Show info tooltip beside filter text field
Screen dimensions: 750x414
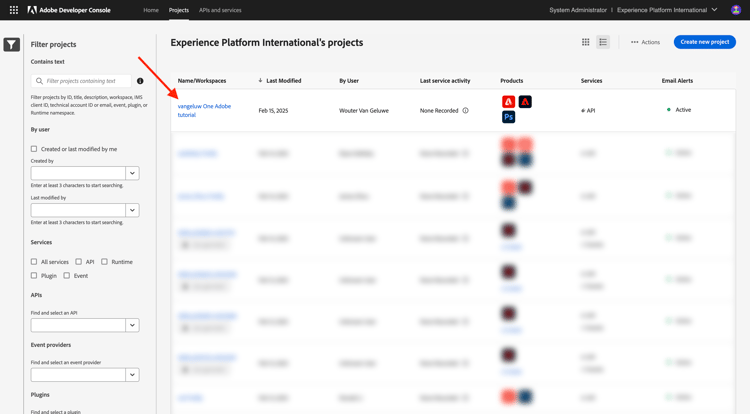click(x=140, y=81)
